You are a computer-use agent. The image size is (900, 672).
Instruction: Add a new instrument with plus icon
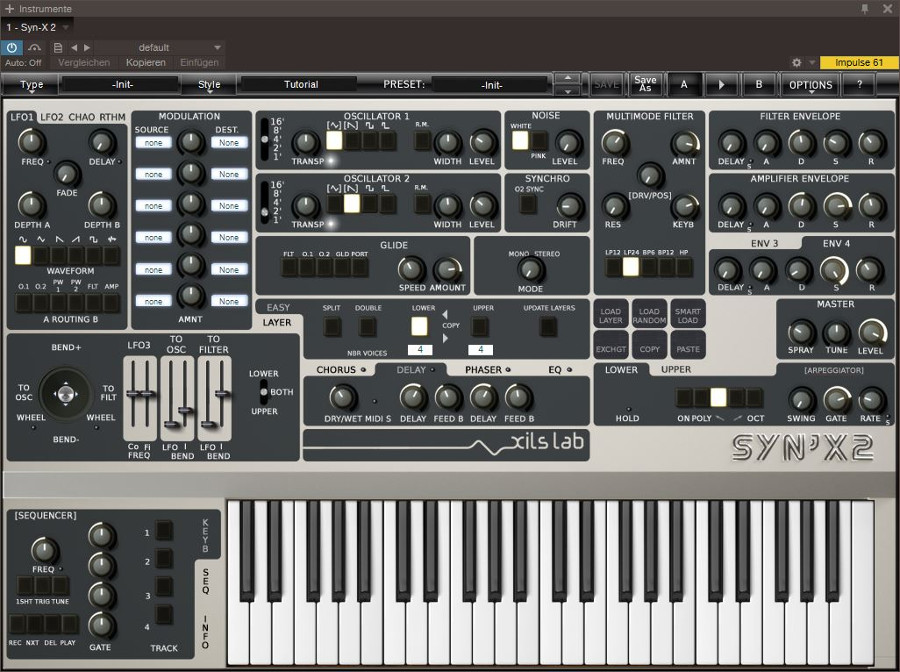click(x=9, y=9)
